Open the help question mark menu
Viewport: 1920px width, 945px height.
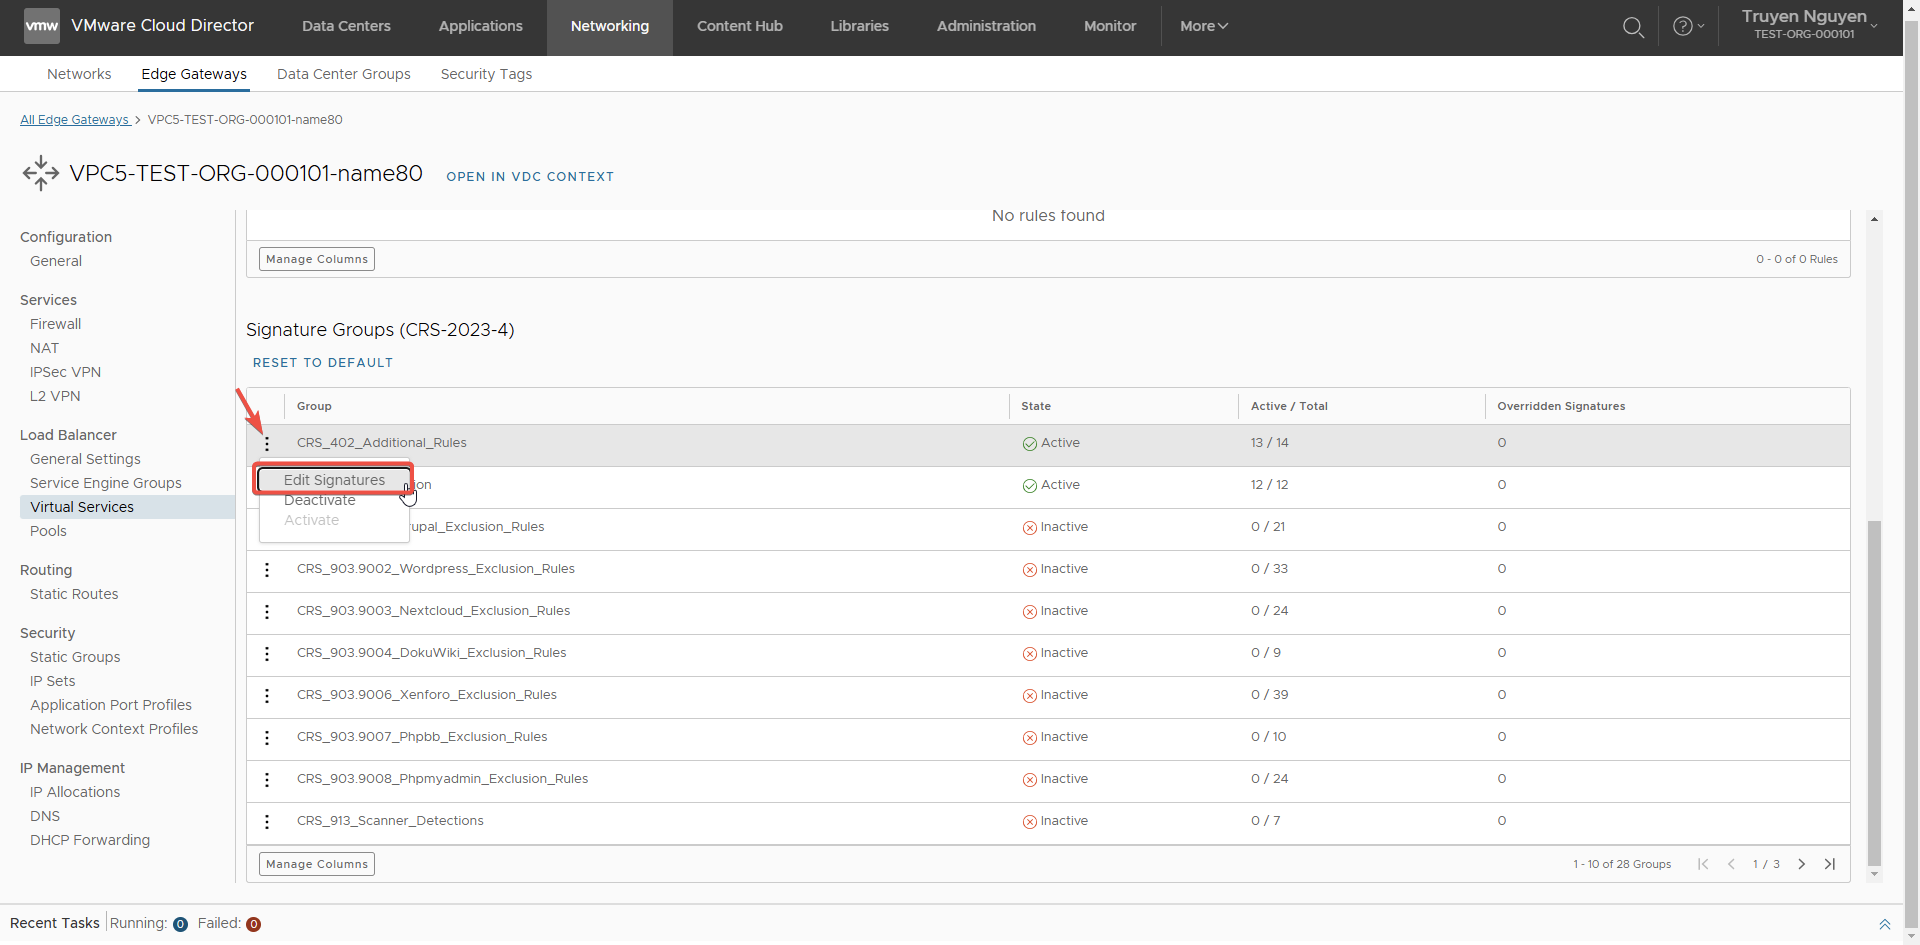click(1687, 27)
